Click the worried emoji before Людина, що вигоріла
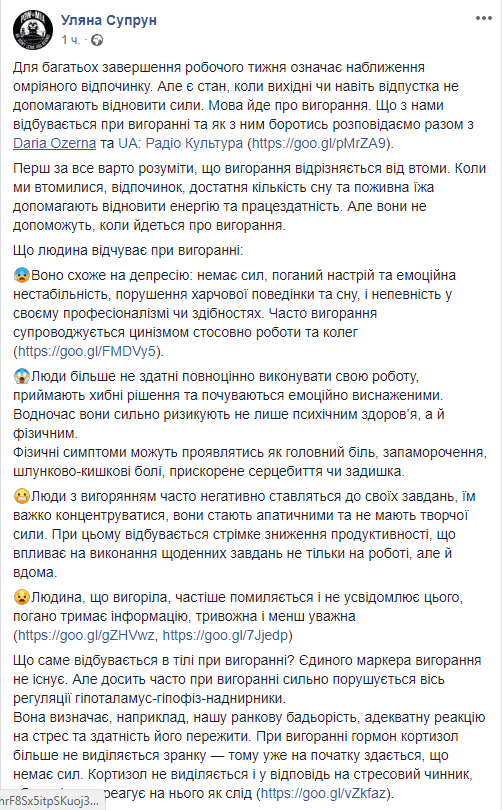Viewport: 502px width, 810px height. pyautogui.click(x=22, y=597)
